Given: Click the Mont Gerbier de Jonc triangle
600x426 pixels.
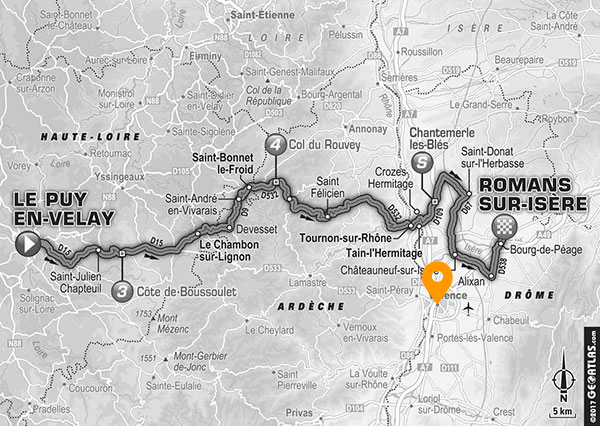Looking at the screenshot, I should point(165,359).
